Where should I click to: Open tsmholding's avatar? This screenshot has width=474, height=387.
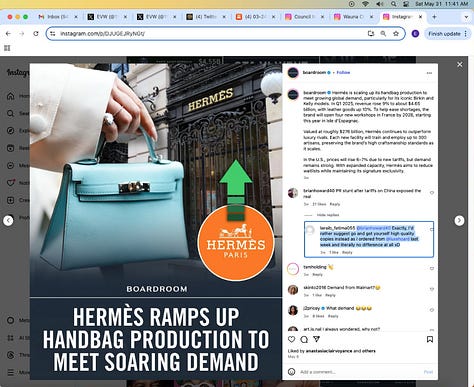coord(293,269)
